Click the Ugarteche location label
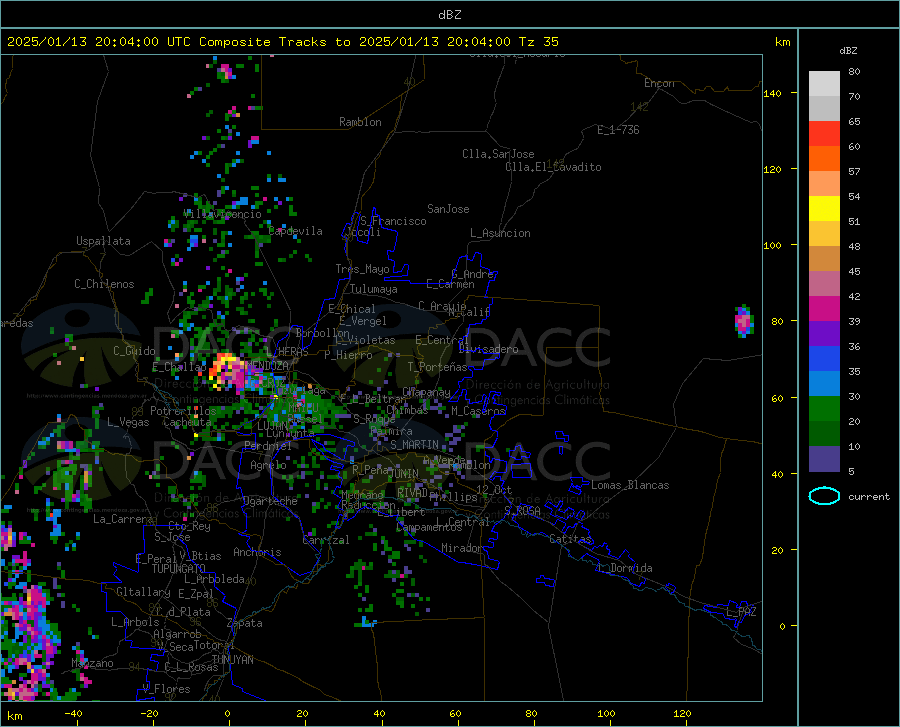 pyautogui.click(x=270, y=501)
